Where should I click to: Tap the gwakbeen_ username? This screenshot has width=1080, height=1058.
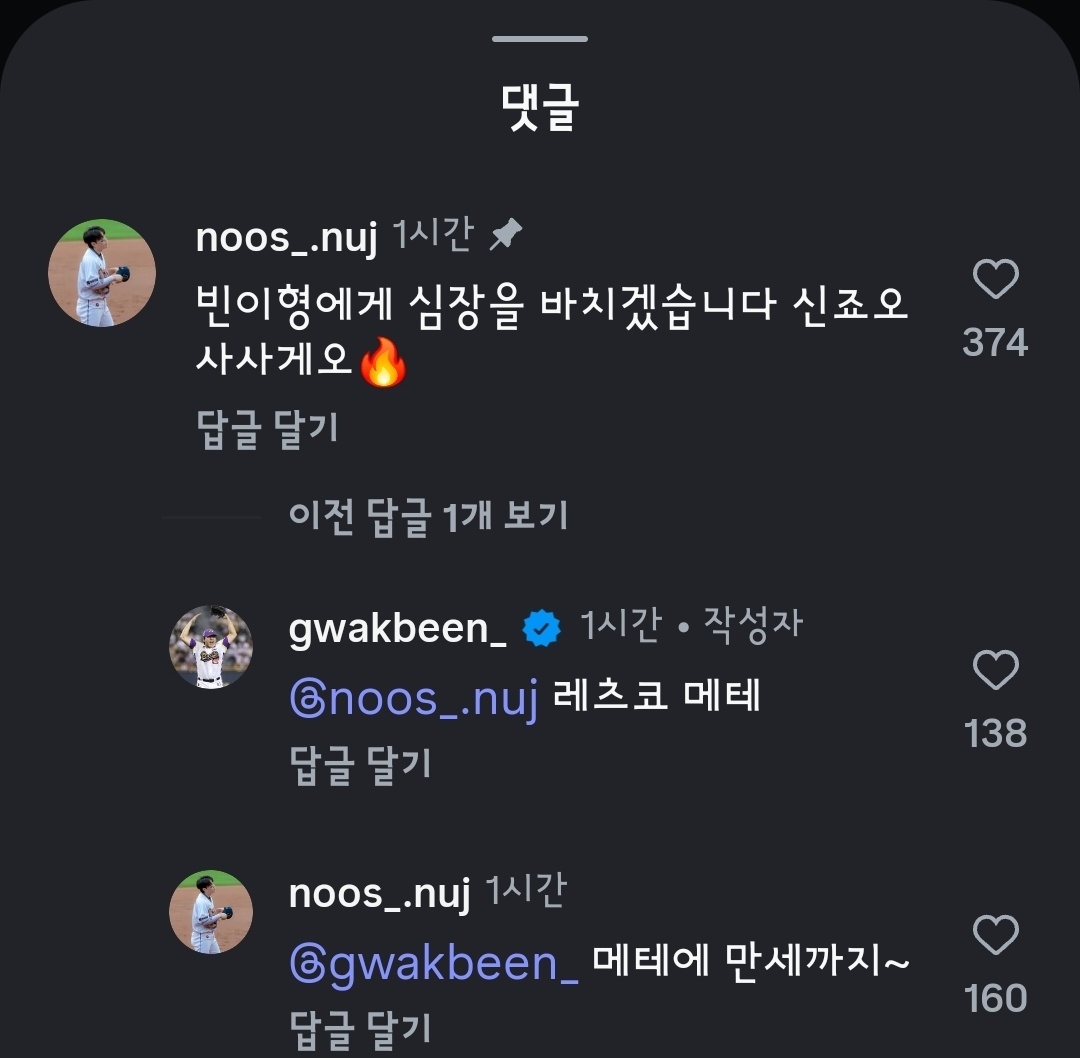[397, 628]
